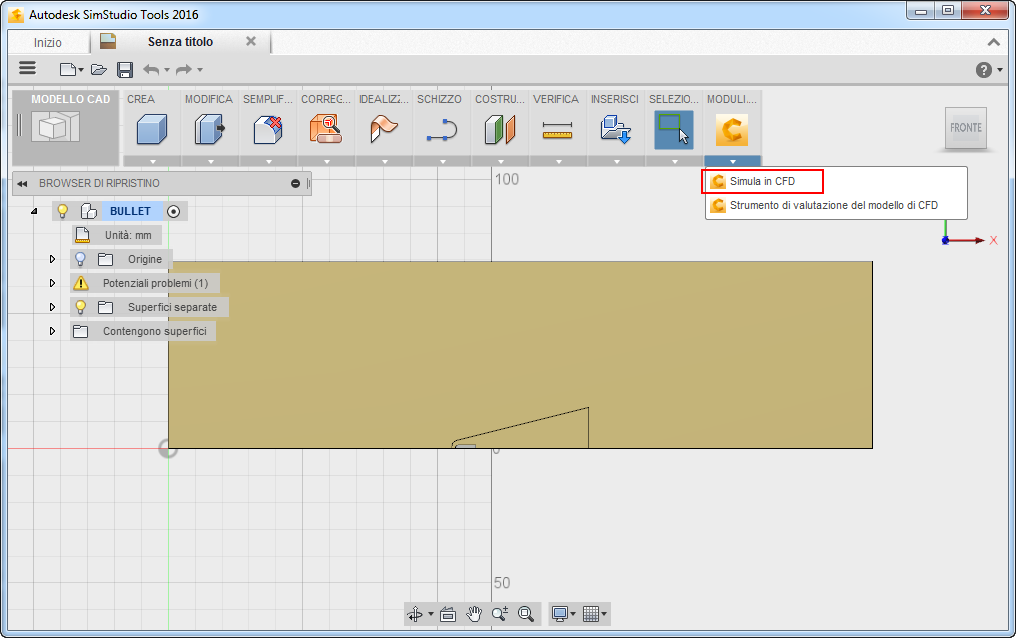The width and height of the screenshot is (1016, 638).
Task: Collapse the ribbon with top-right chevron
Action: 993,42
